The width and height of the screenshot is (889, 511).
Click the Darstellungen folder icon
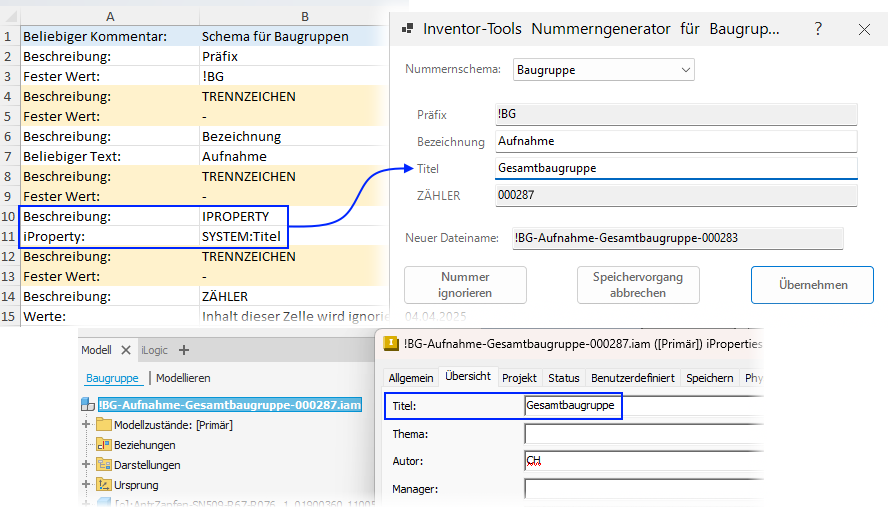[x=104, y=464]
